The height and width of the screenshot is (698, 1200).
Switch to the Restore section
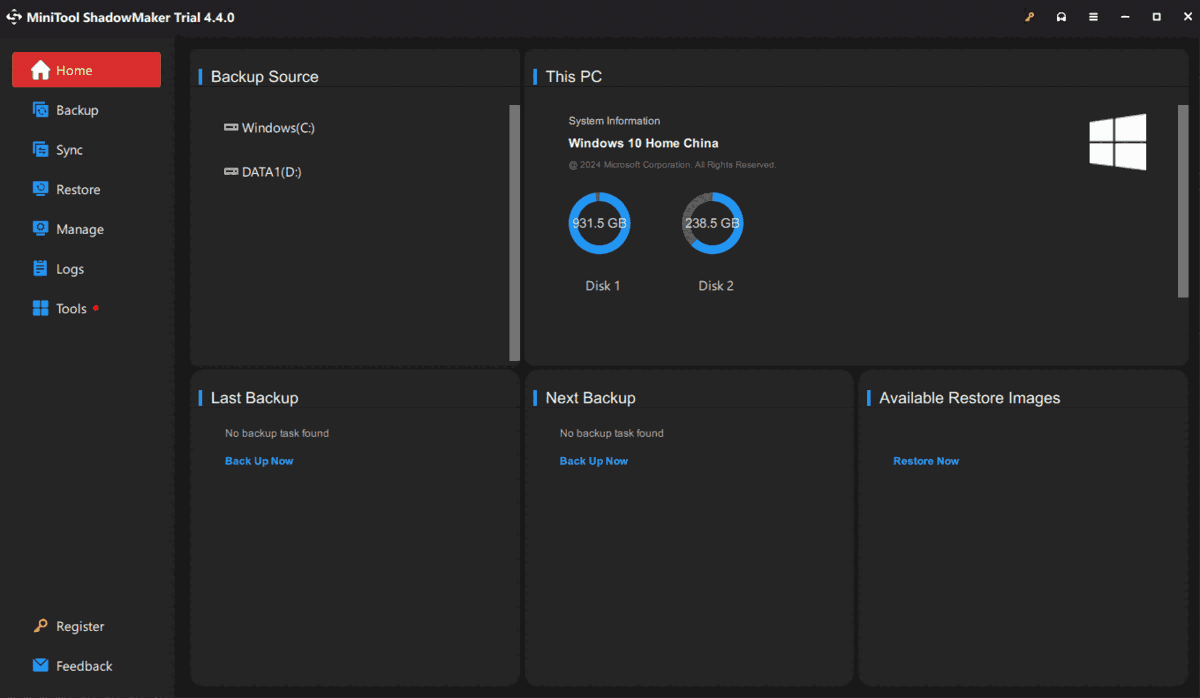pyautogui.click(x=77, y=190)
